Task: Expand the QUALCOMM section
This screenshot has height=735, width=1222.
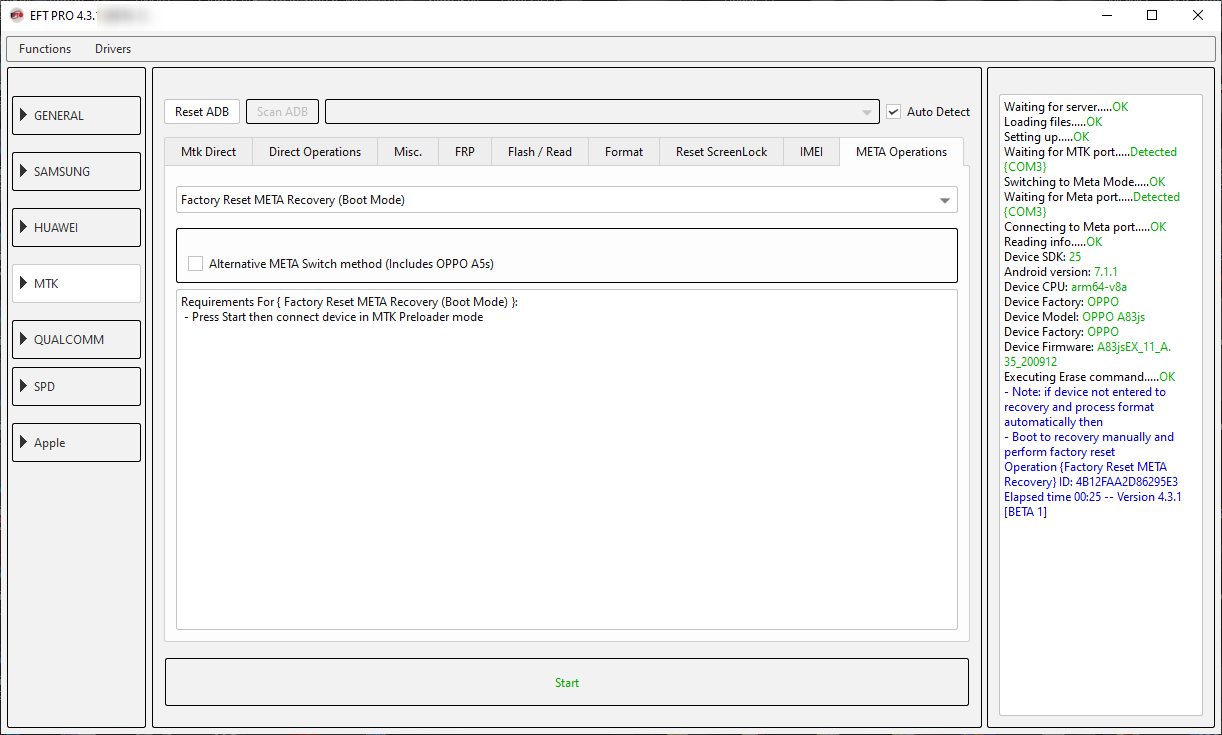Action: [76, 339]
